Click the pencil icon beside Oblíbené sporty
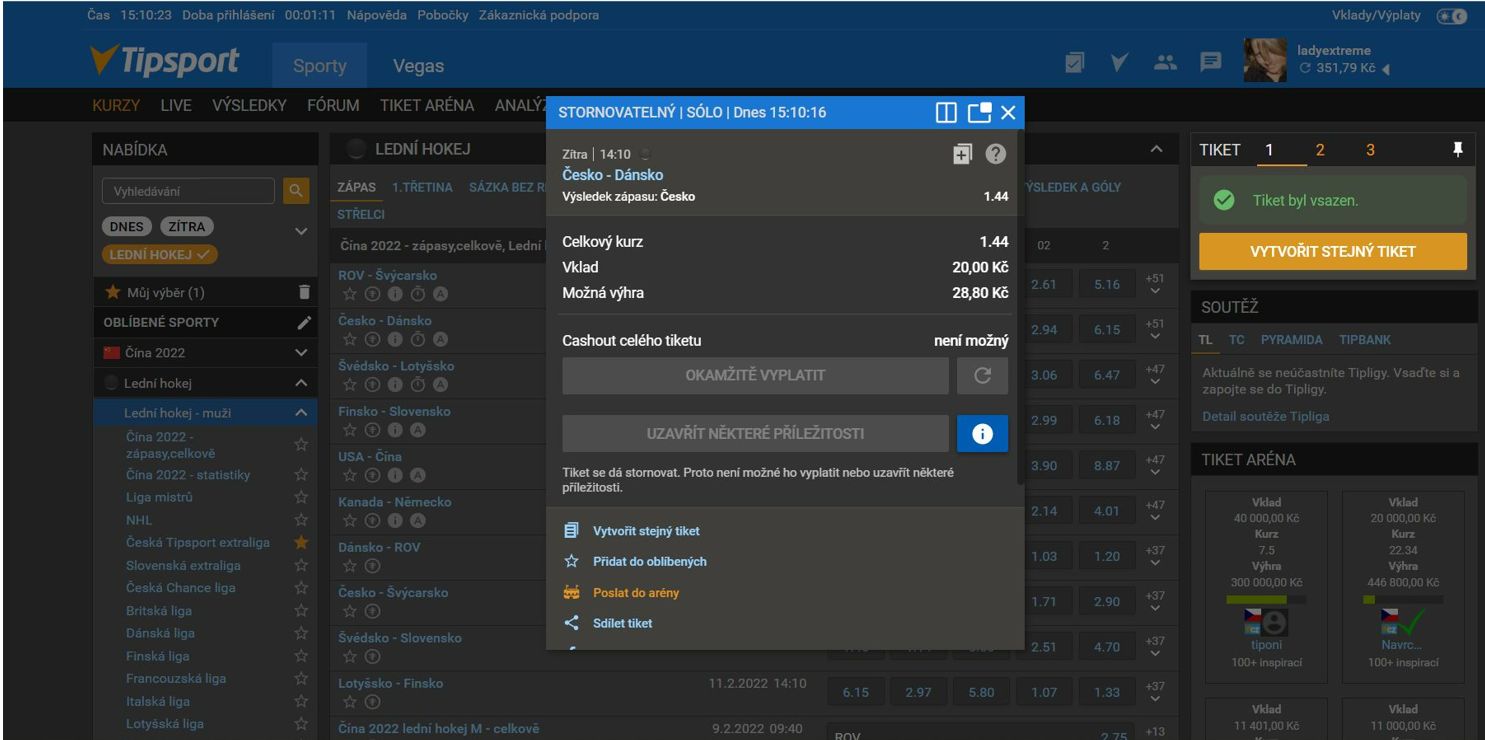The image size is (1485, 740). coord(304,323)
